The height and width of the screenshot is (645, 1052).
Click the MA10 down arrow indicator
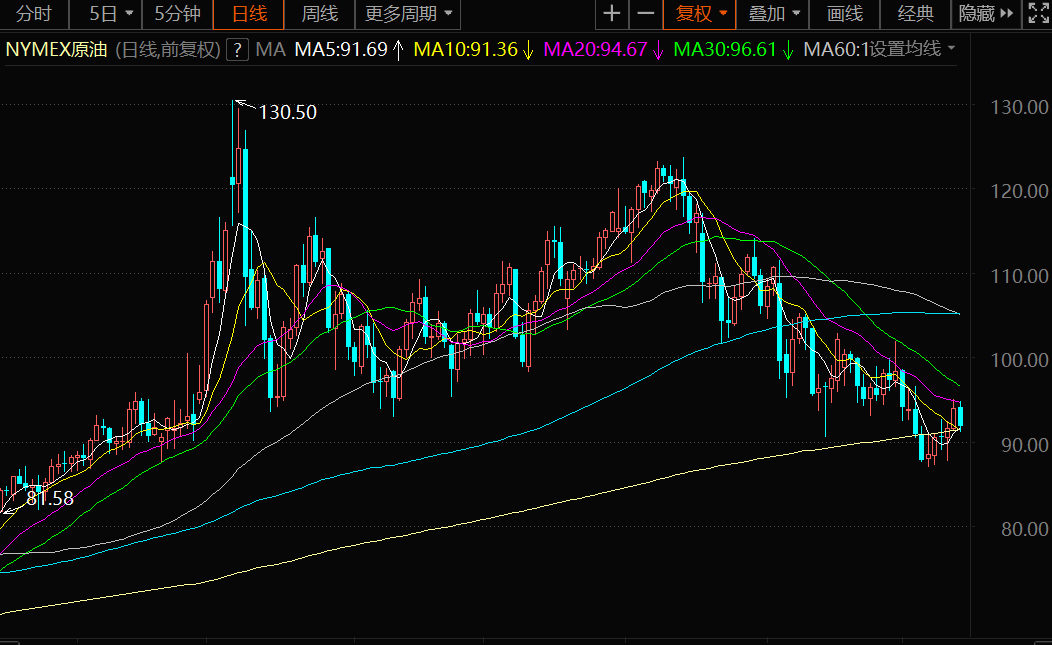click(528, 50)
